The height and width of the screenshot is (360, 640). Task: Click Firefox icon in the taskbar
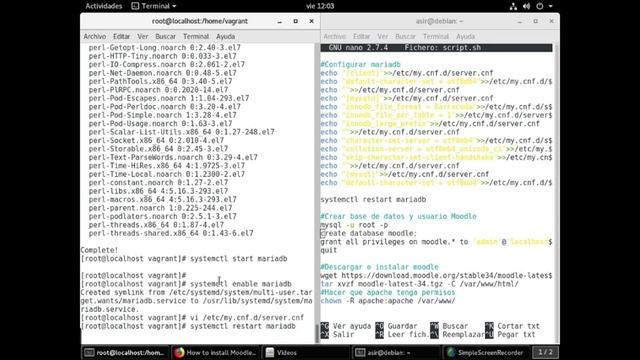(179, 353)
